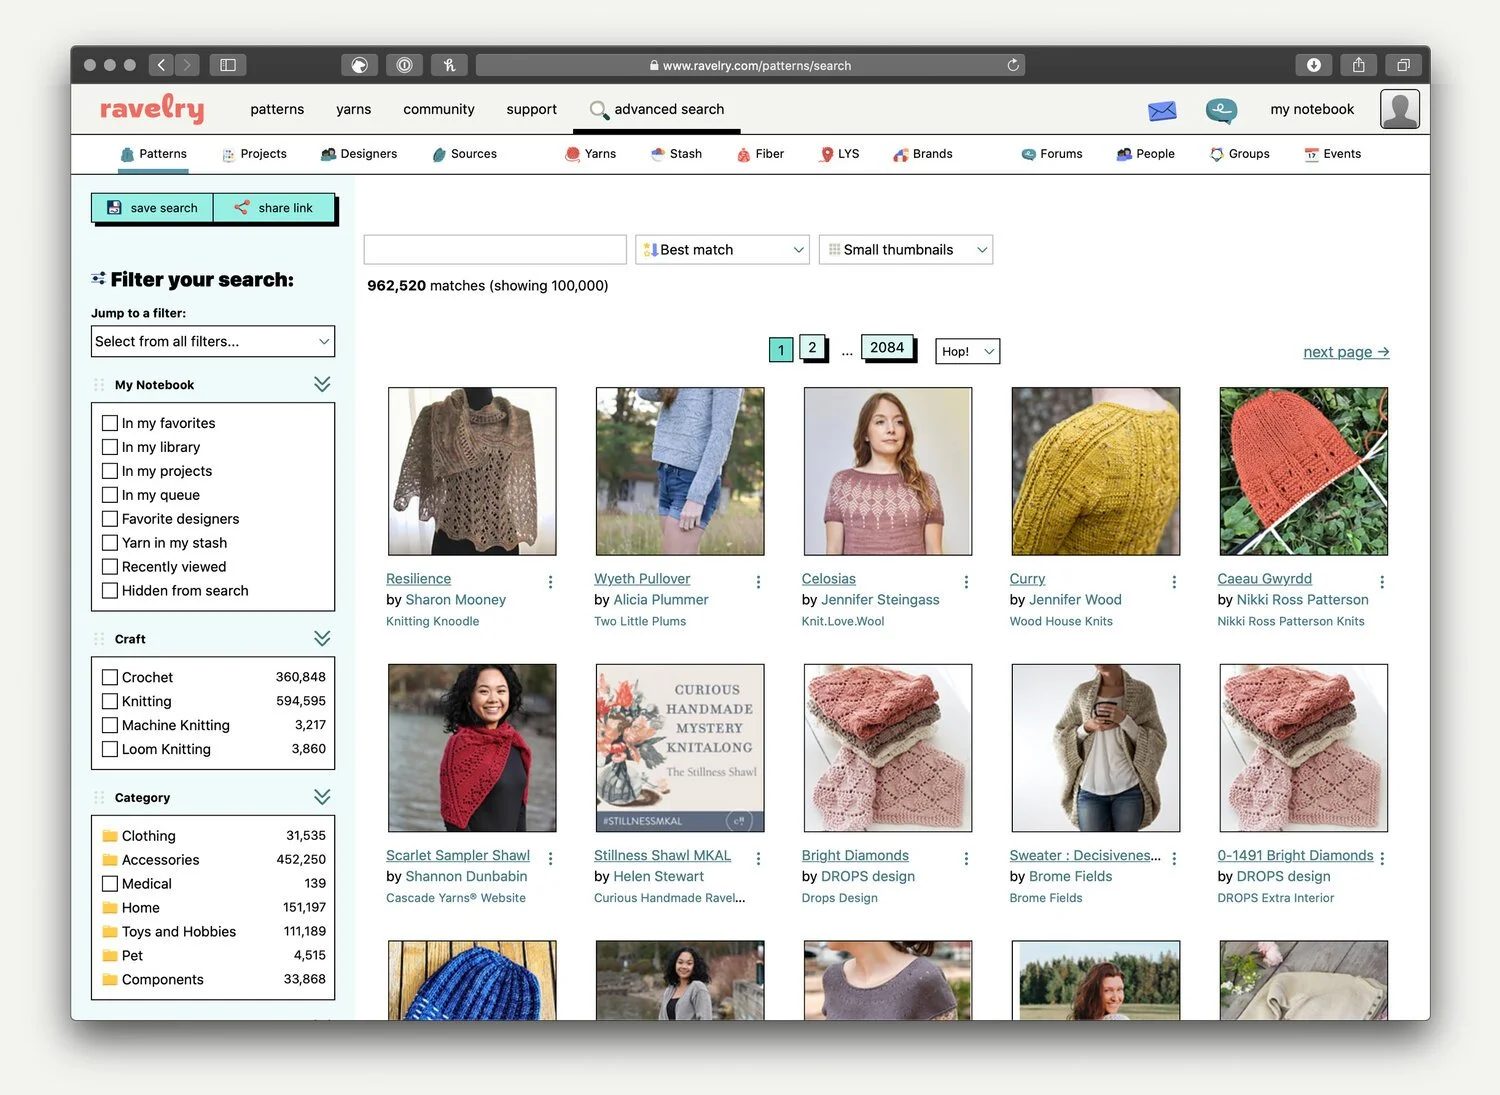Click the browser address bar
This screenshot has height=1095, width=1500.
750,65
